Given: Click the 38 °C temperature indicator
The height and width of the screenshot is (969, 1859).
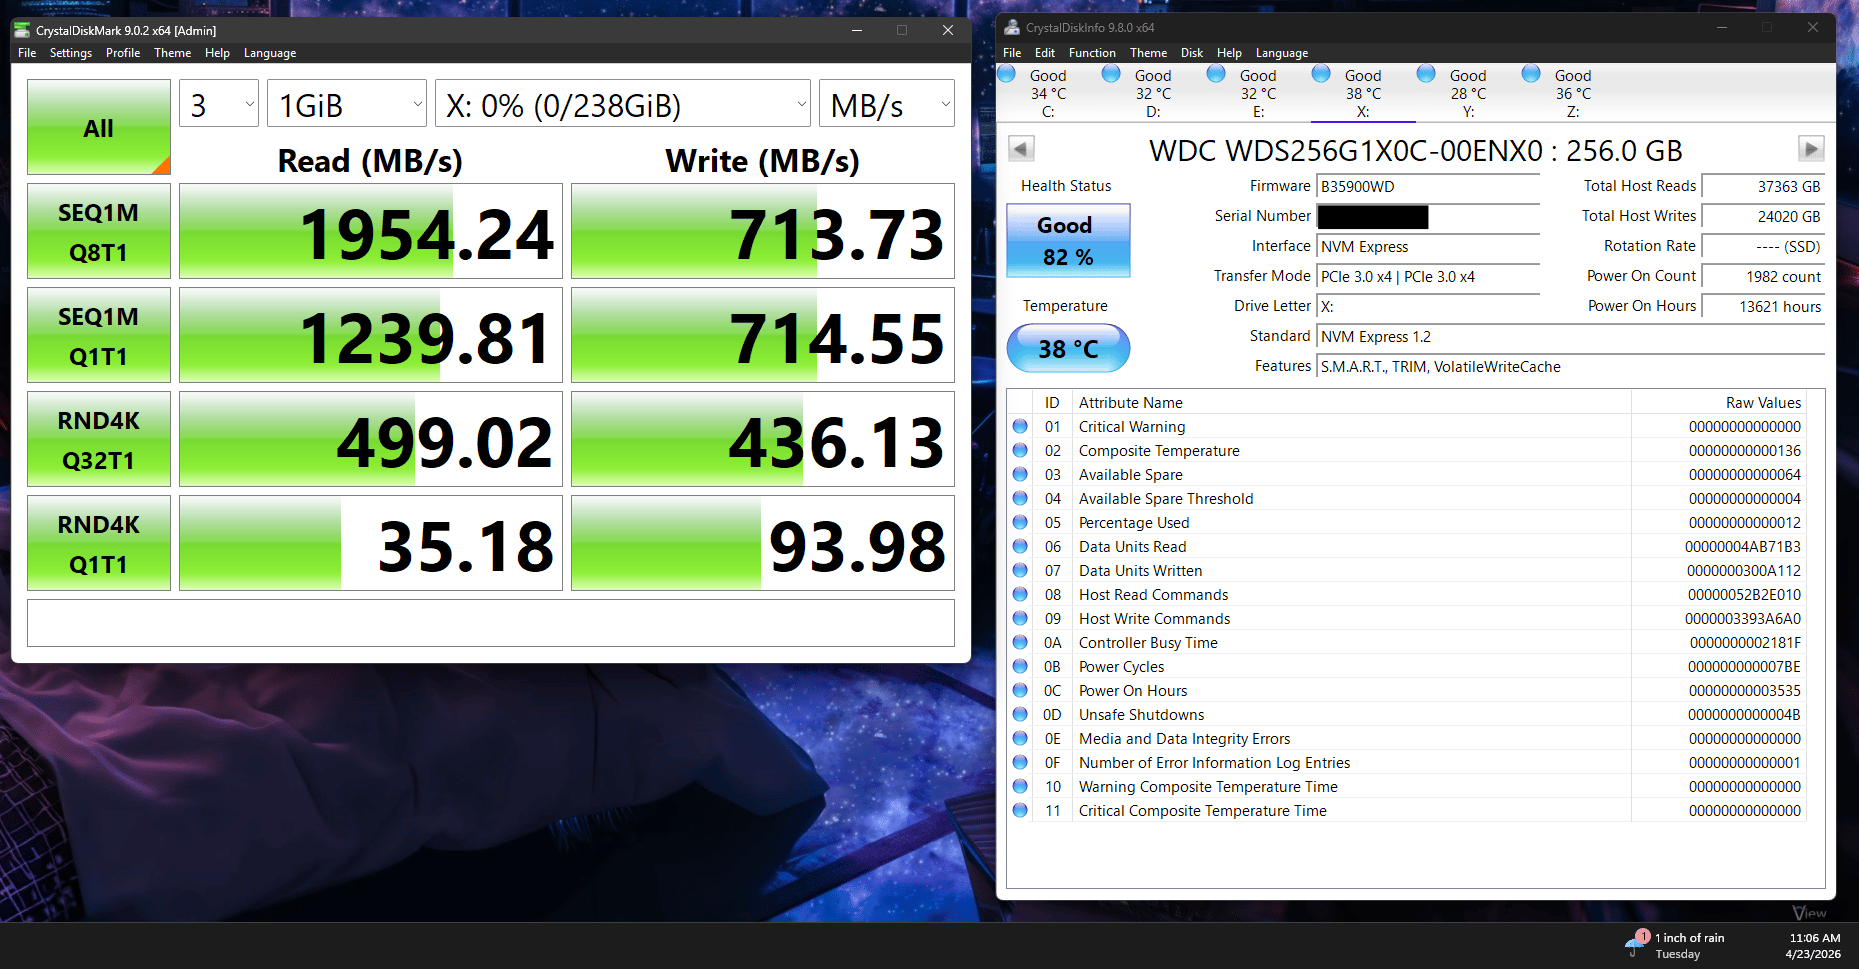Looking at the screenshot, I should tap(1068, 349).
